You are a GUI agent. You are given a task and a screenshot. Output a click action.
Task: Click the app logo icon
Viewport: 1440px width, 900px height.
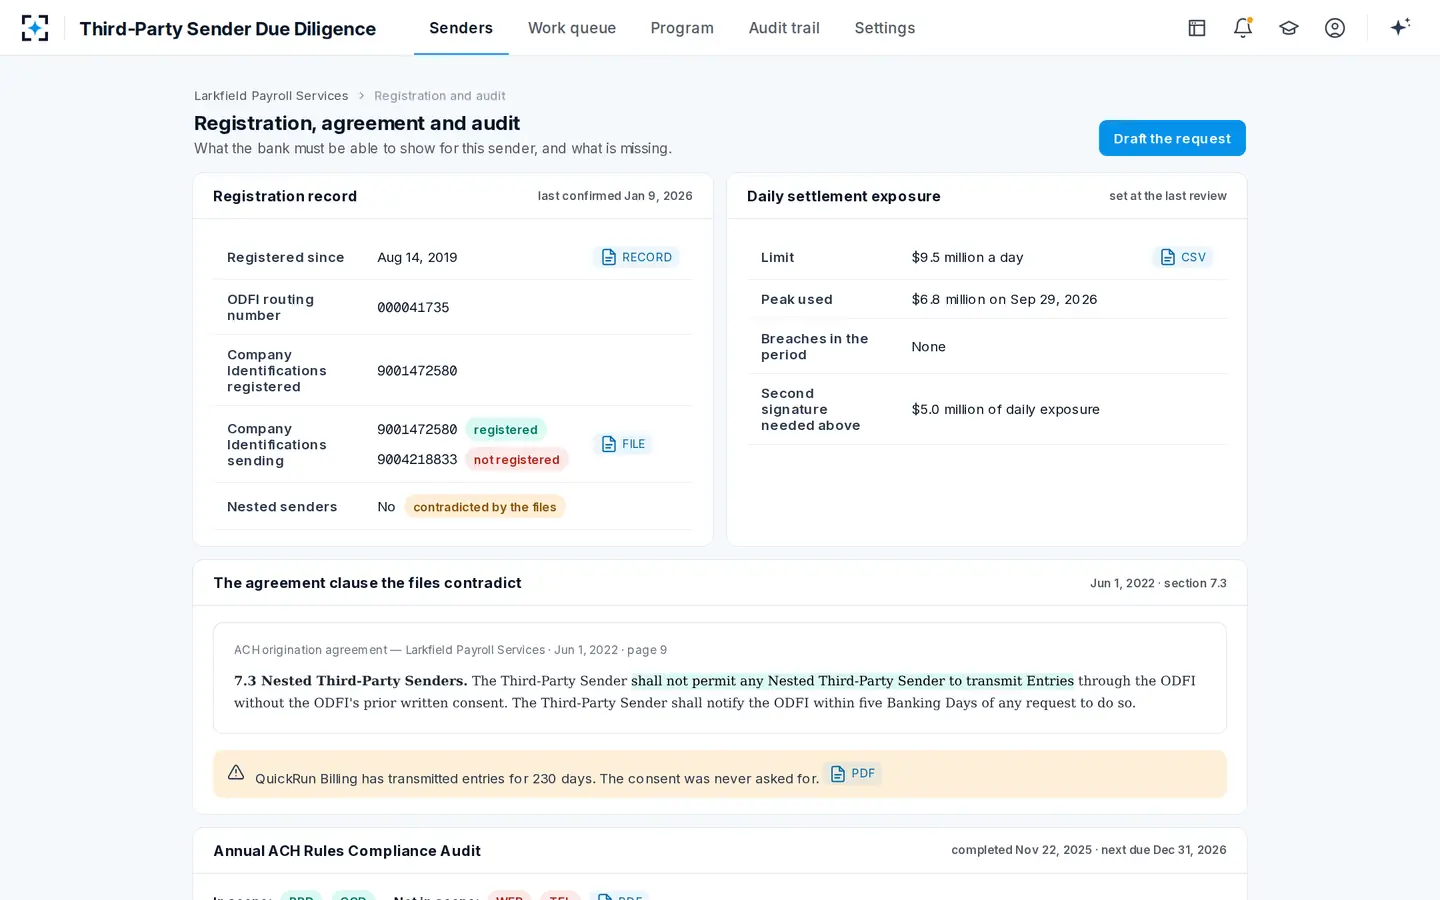click(x=35, y=28)
